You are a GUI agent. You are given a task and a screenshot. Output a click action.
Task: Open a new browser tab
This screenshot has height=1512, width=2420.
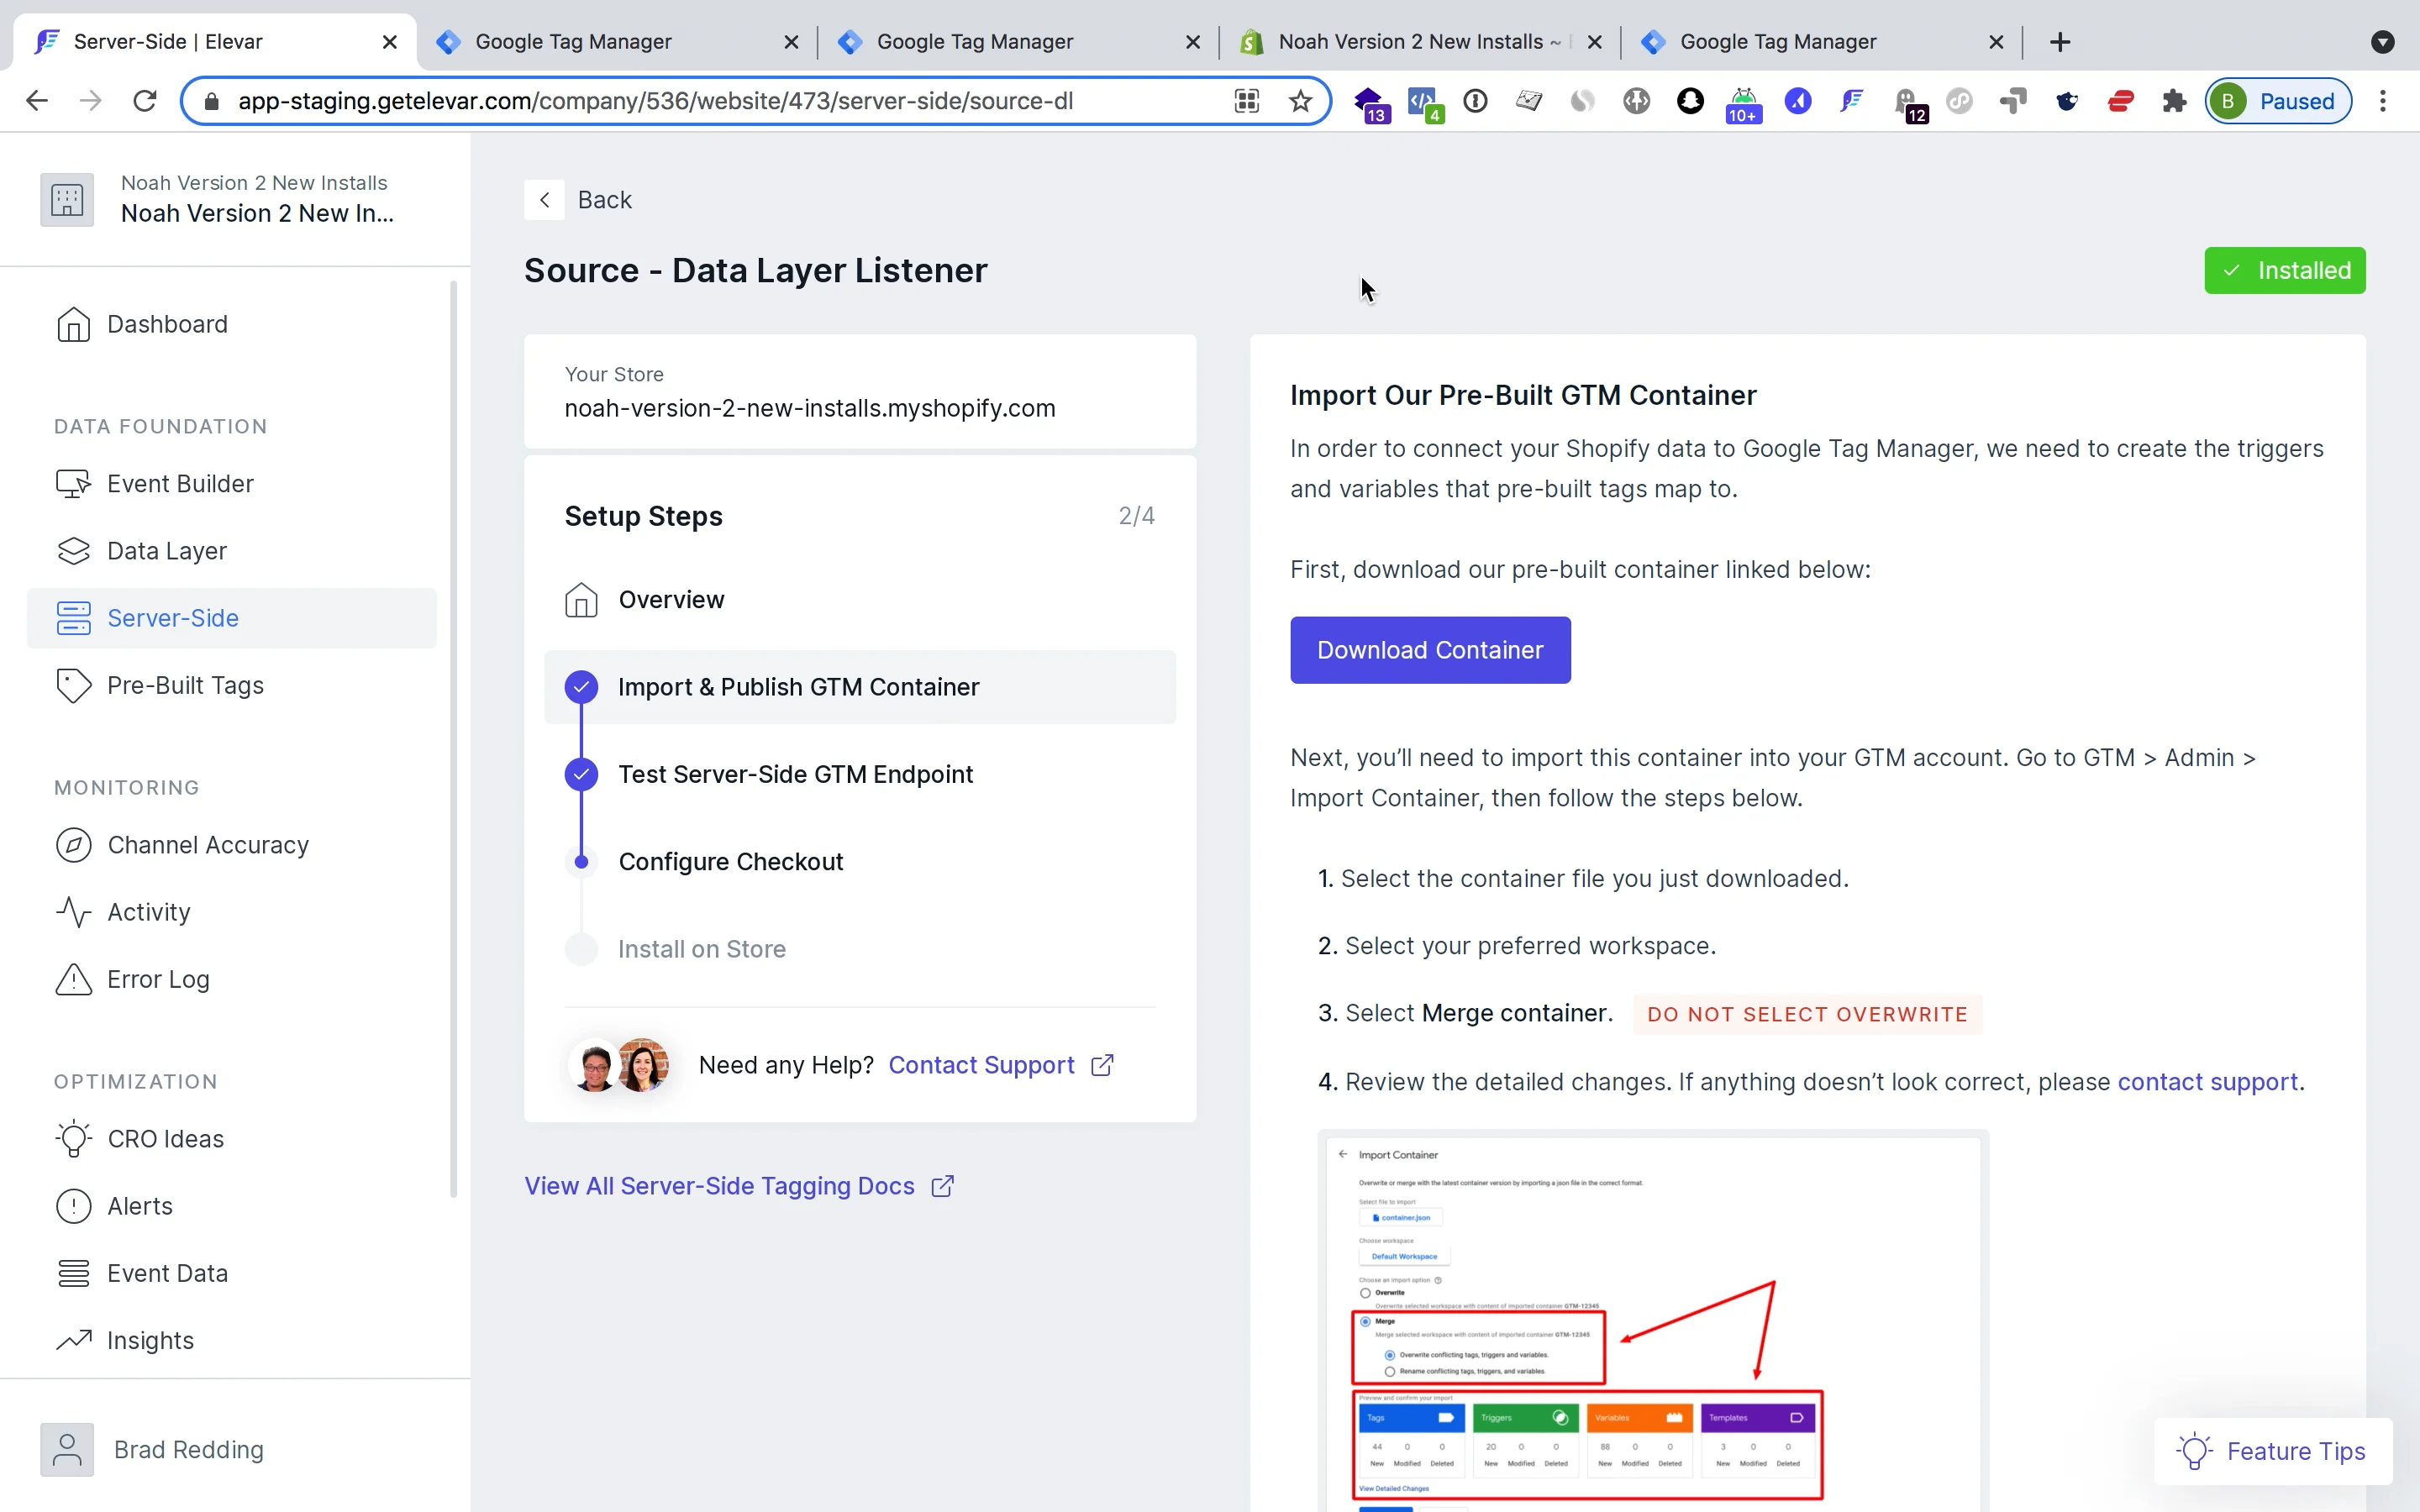pyautogui.click(x=2060, y=42)
